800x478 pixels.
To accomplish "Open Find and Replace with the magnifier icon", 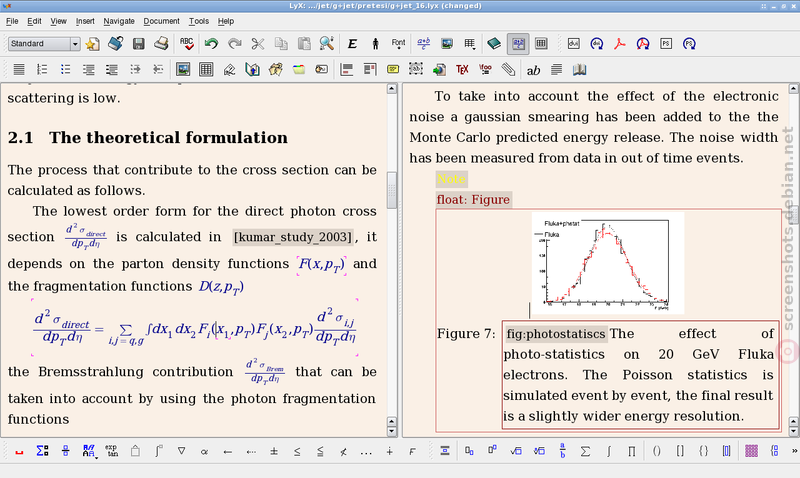I will point(327,44).
